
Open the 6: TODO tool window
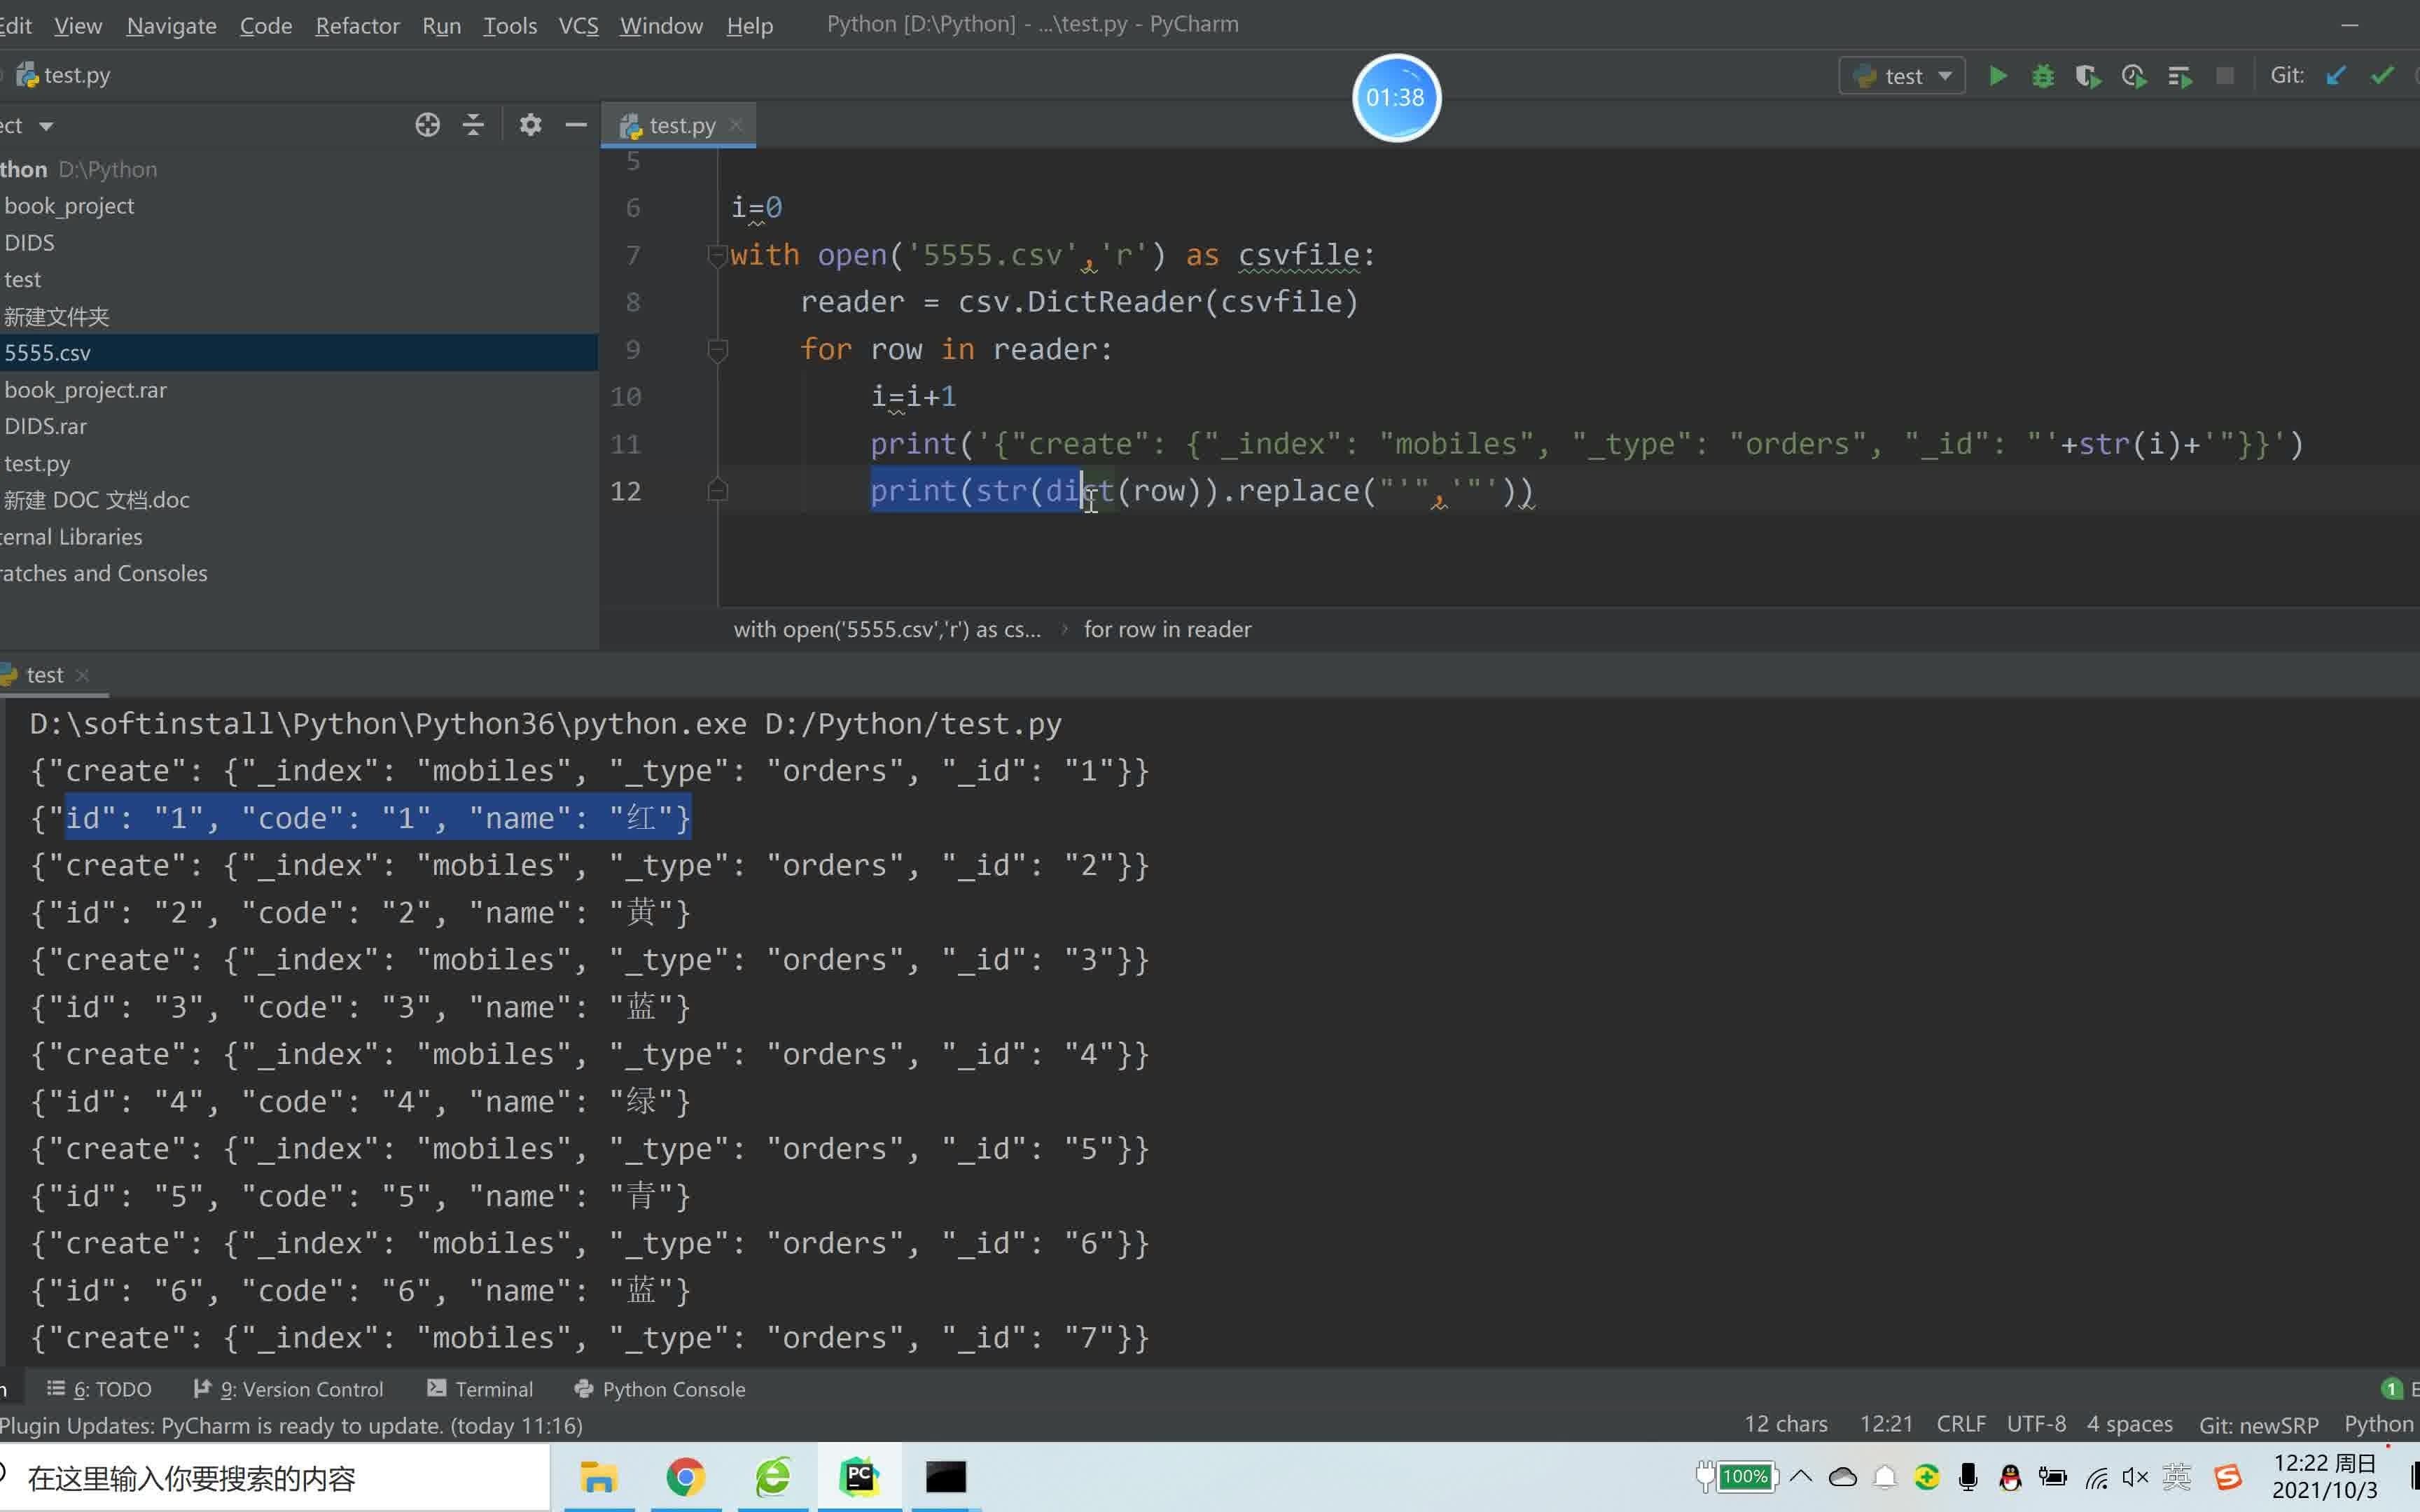100,1389
